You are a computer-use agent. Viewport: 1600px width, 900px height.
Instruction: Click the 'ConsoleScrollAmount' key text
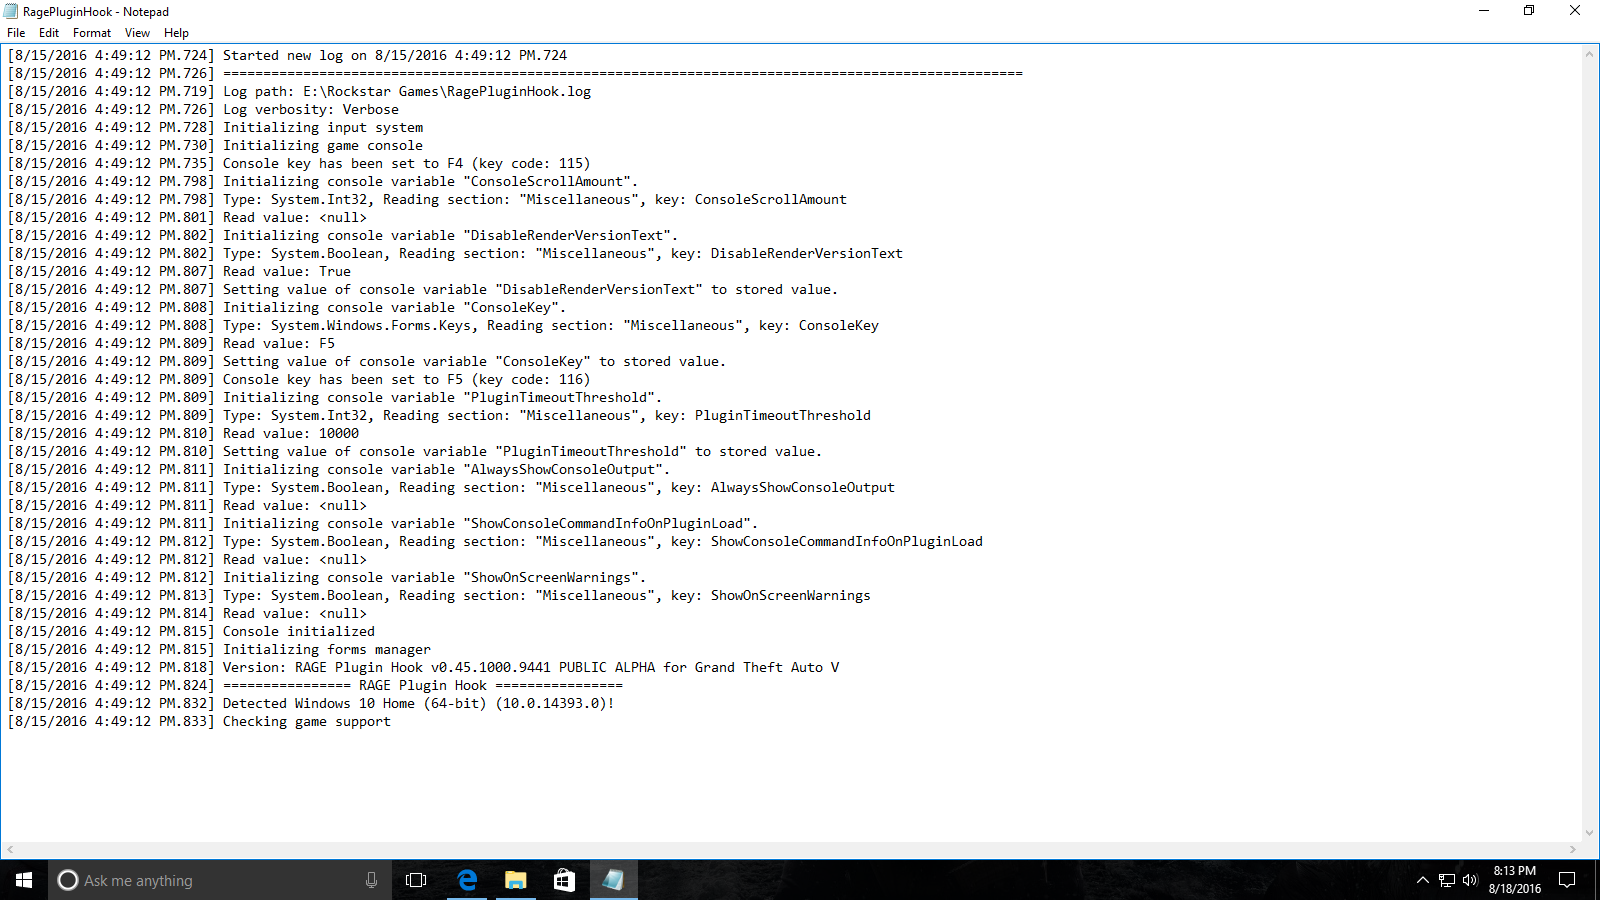(x=771, y=200)
